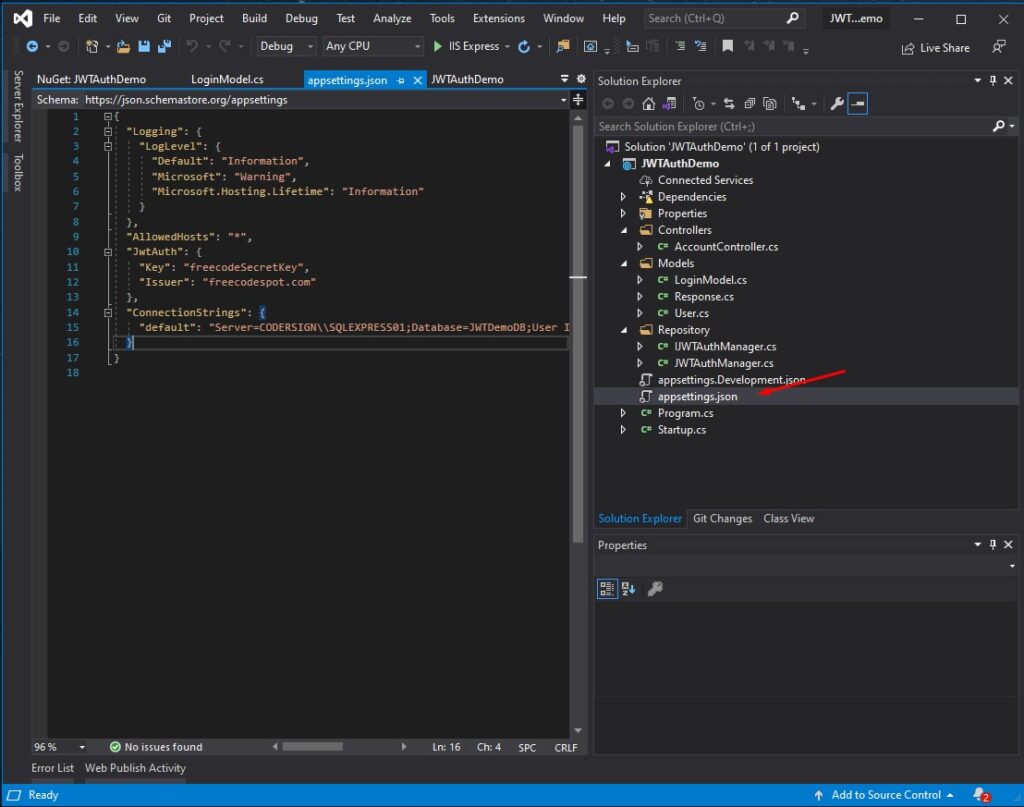Switch to the Class View tab

[788, 518]
